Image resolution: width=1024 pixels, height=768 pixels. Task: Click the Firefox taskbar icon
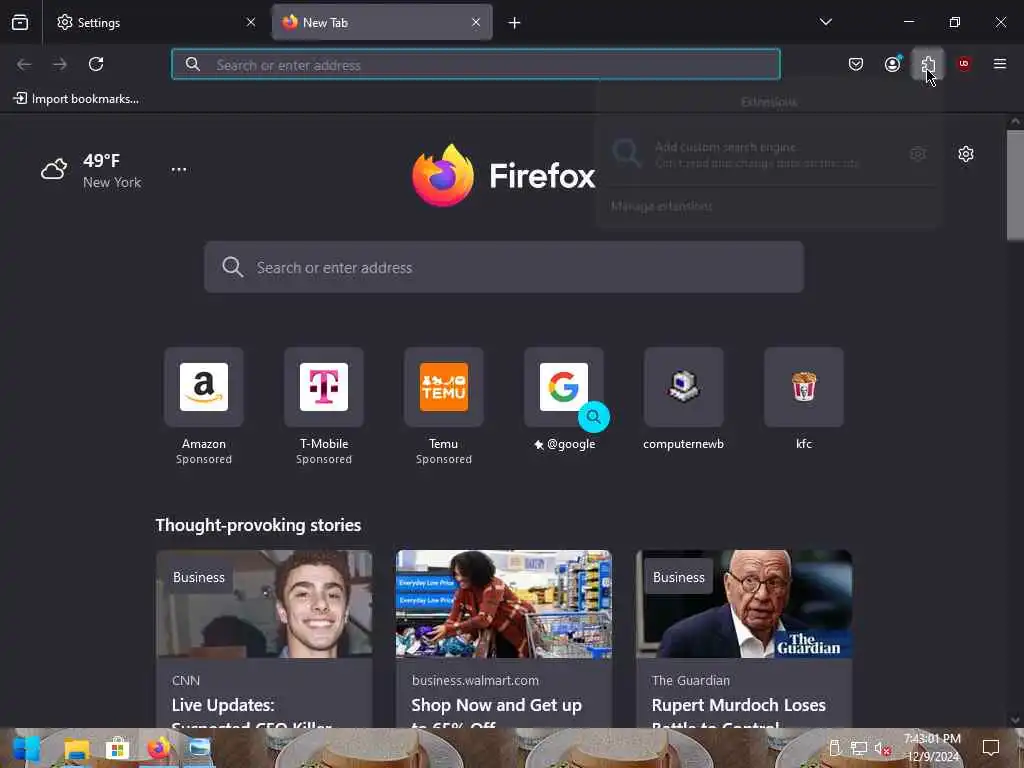pyautogui.click(x=159, y=748)
